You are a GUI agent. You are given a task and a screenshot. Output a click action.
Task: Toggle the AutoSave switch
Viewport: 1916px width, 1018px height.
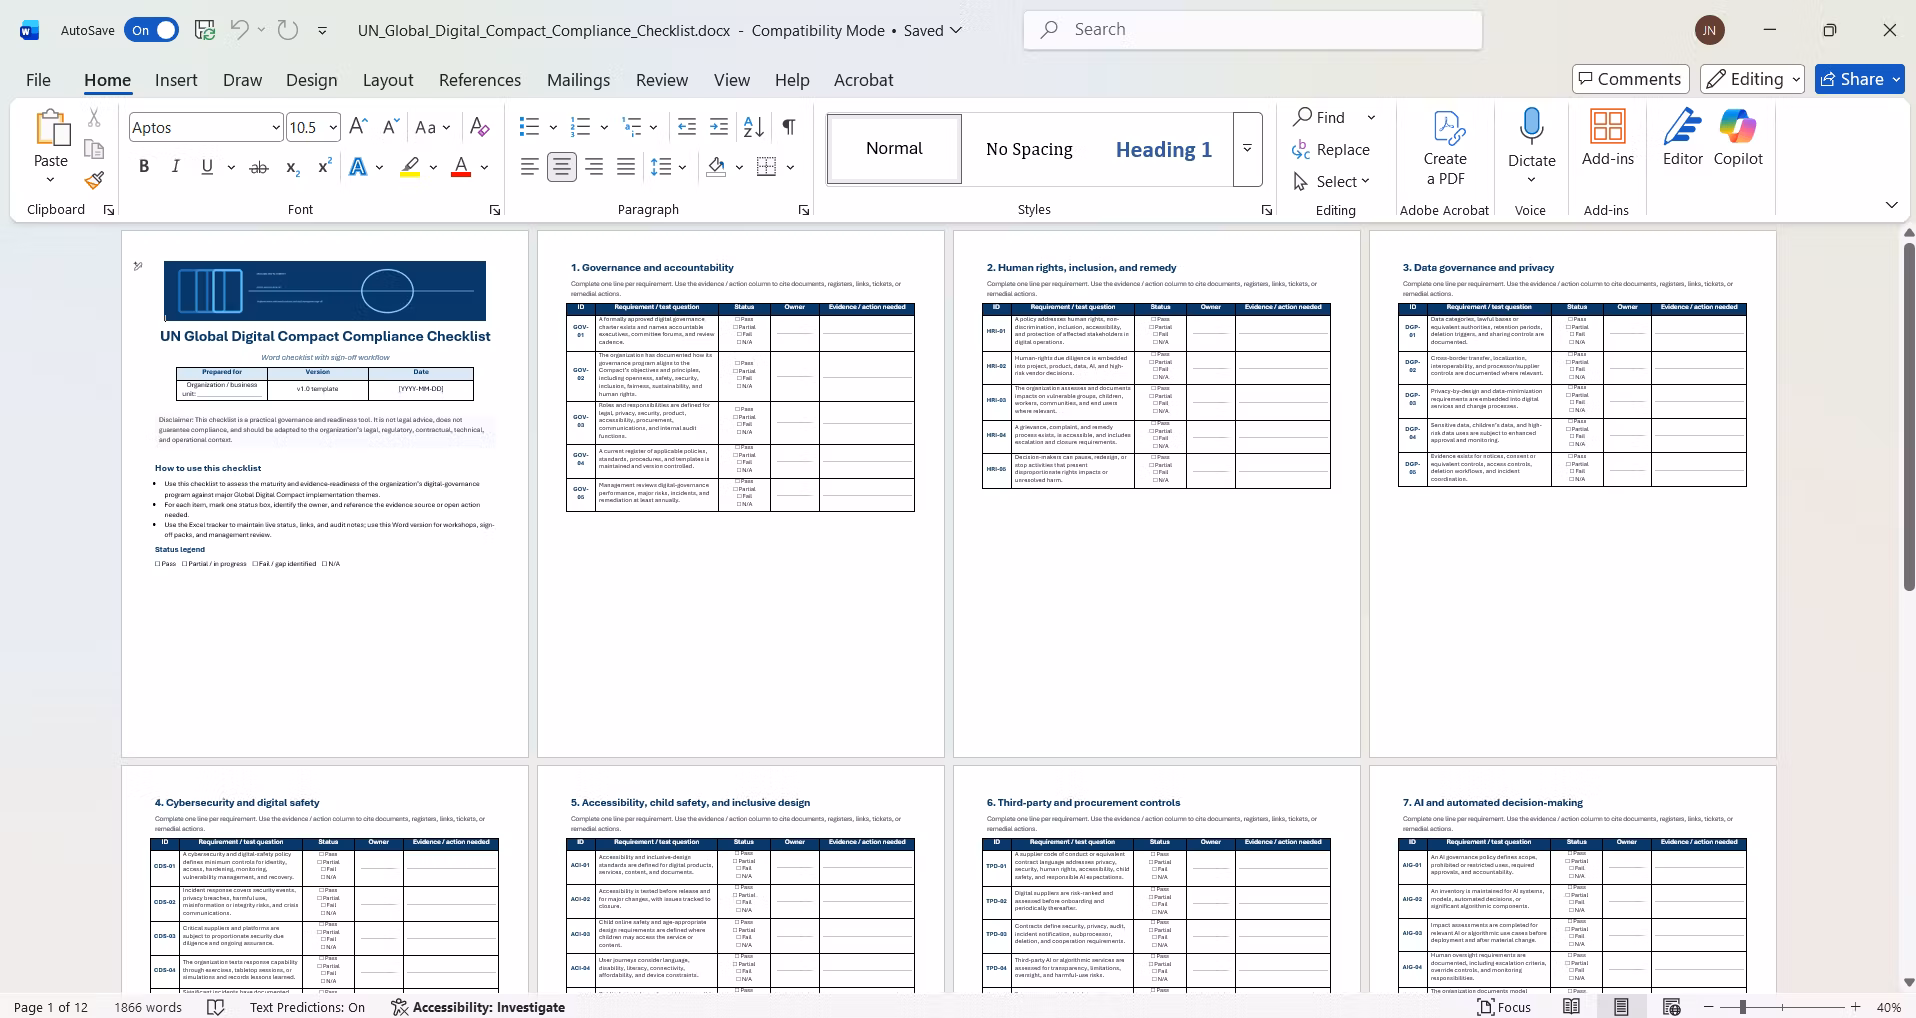click(151, 30)
